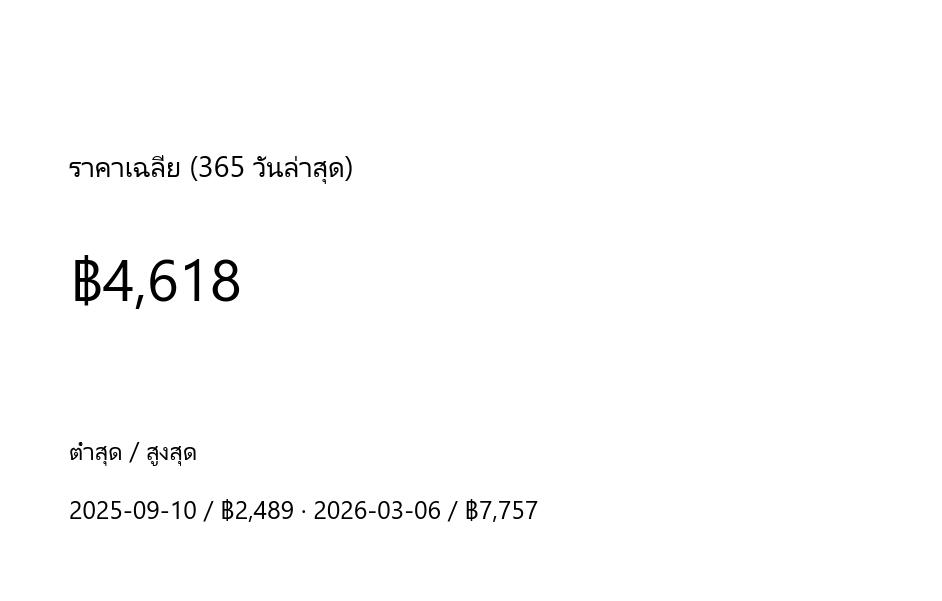Click the large 4,618 average price

pyautogui.click(x=172, y=281)
